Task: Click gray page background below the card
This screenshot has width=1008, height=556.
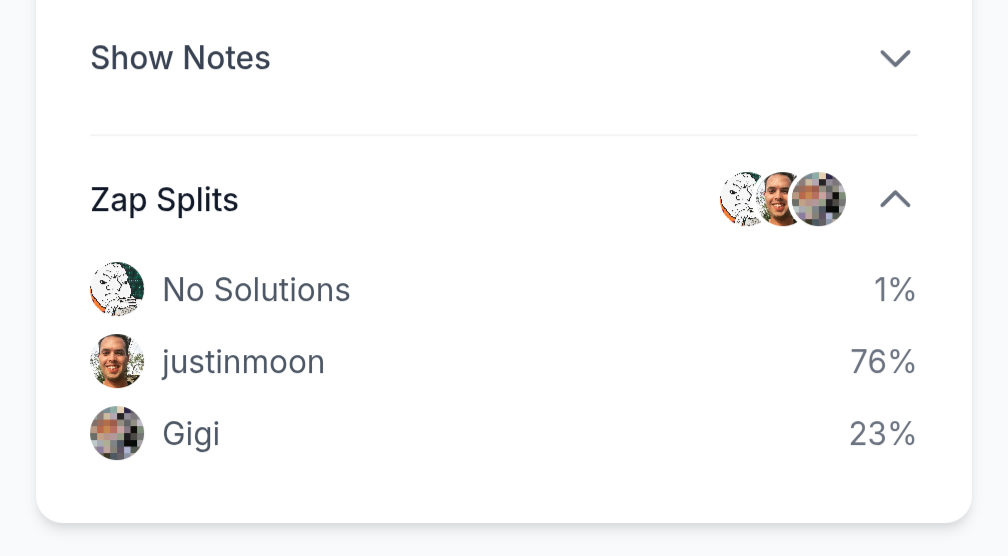Action: point(504,541)
